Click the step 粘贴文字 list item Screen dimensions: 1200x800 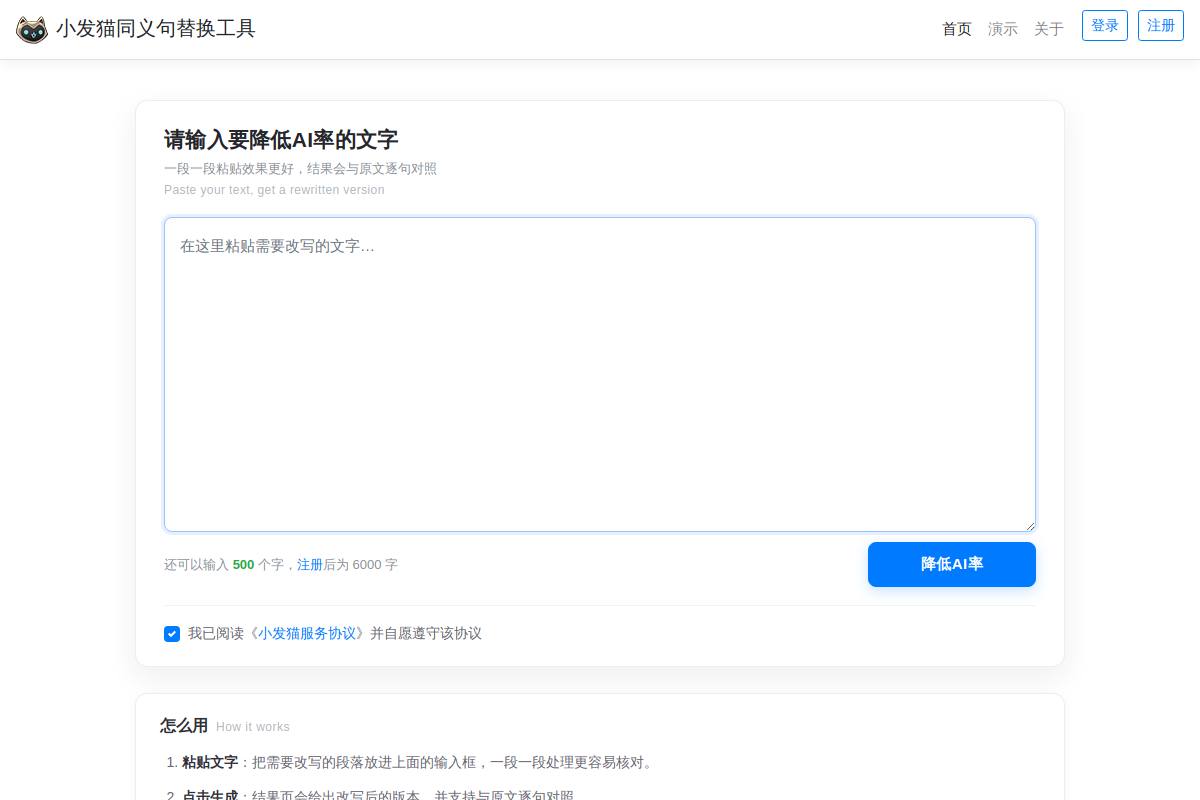(418, 762)
